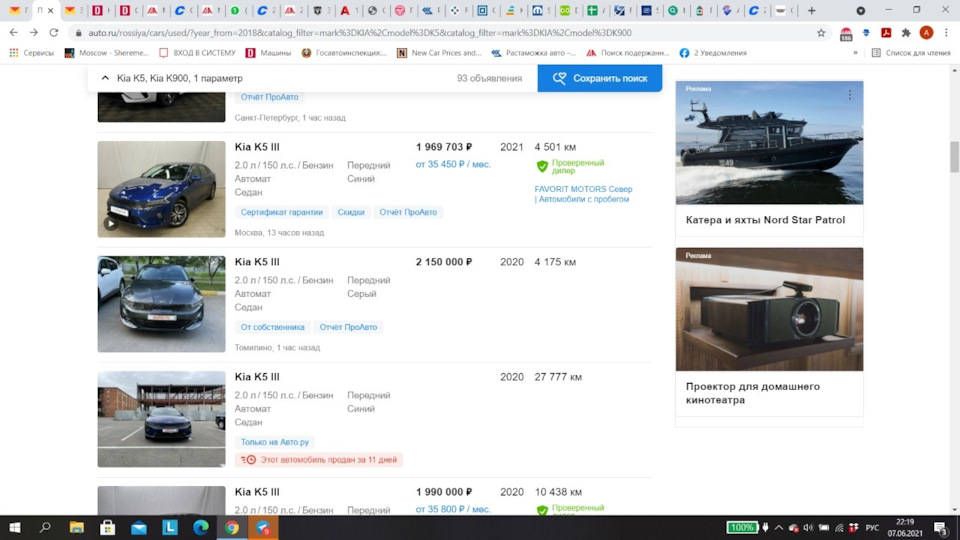Open Отчёт ПроАвто on the 2 150 000 ₽ listing
The image size is (960, 540).
click(348, 327)
